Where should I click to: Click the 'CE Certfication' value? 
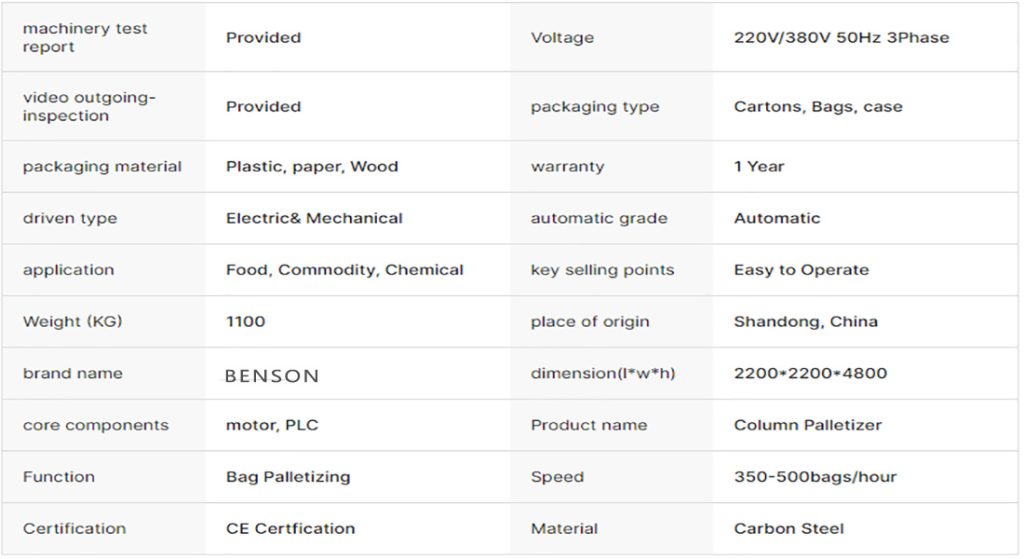[290, 528]
